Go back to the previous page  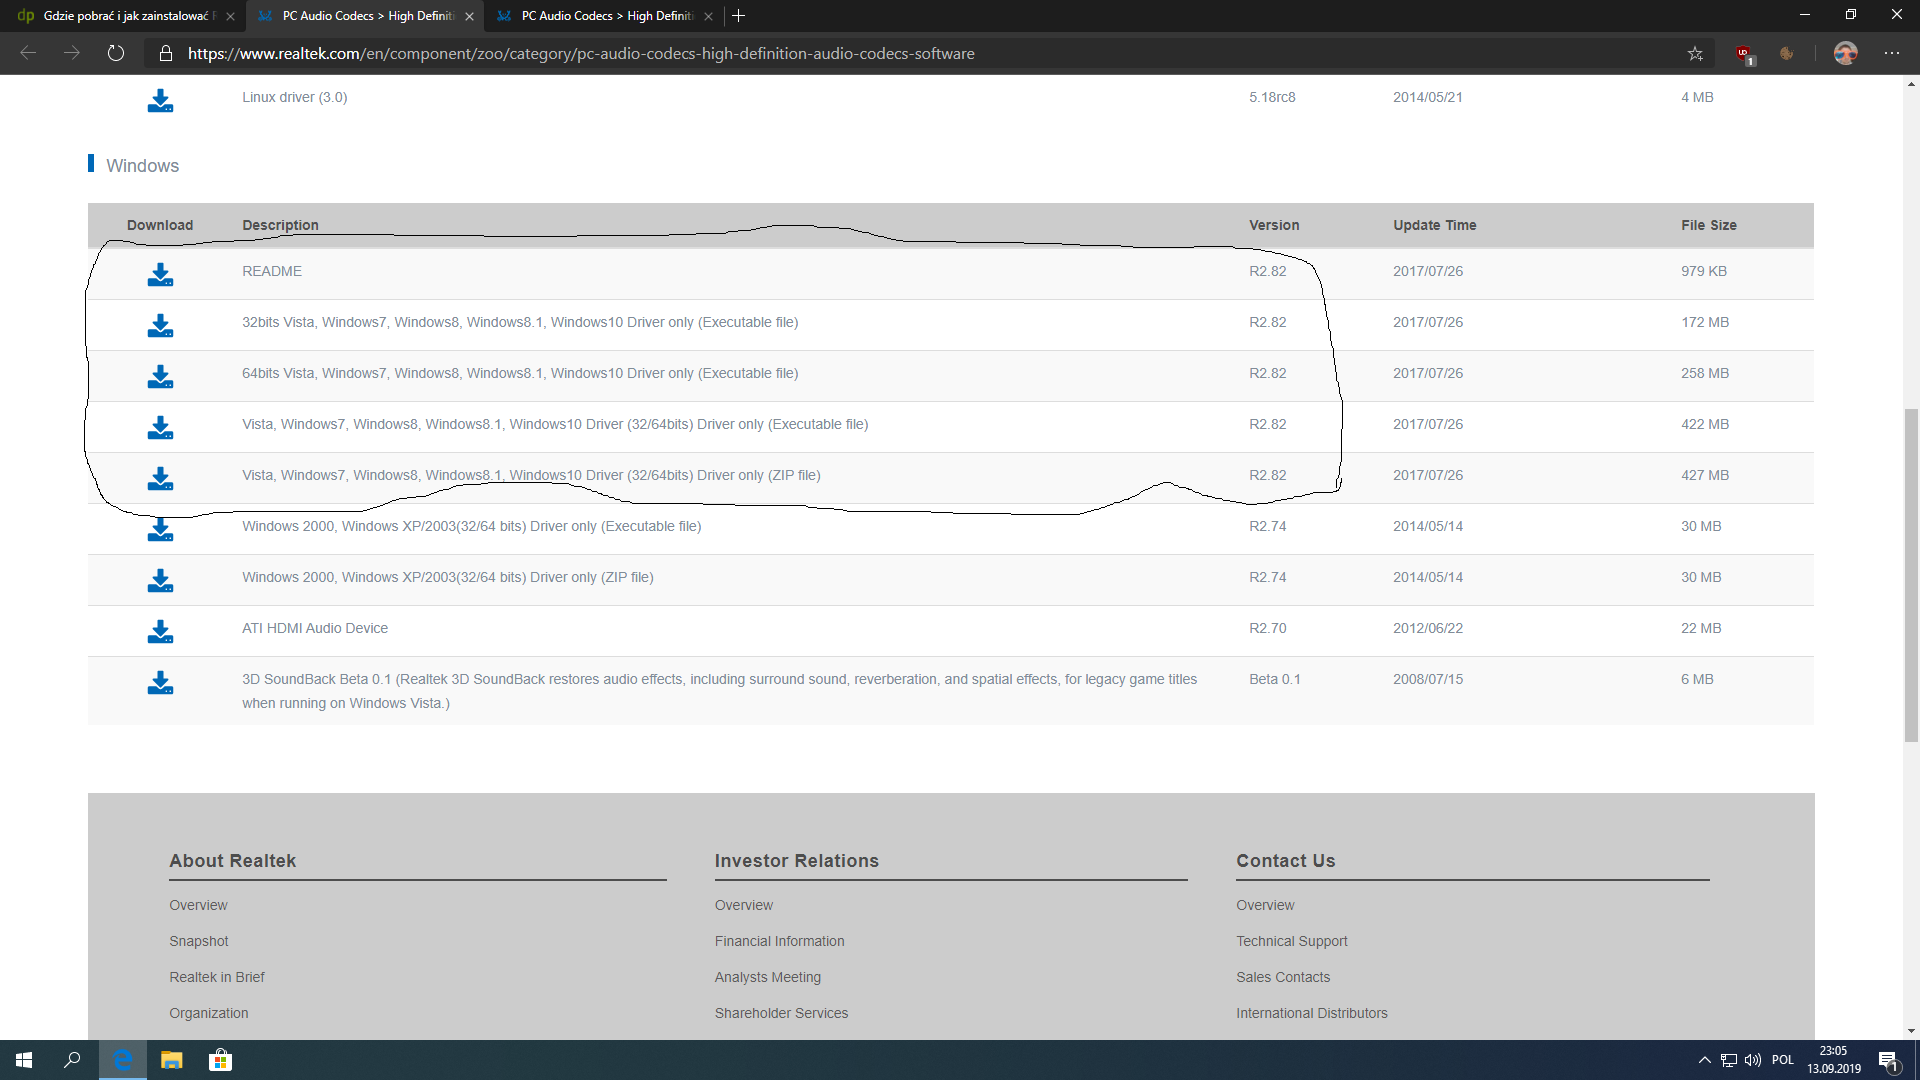tap(28, 53)
